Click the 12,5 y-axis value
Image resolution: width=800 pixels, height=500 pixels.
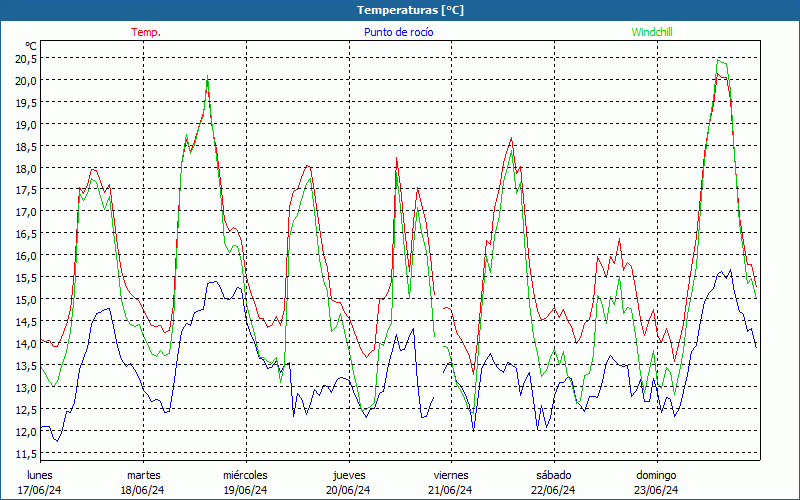tap(26, 409)
